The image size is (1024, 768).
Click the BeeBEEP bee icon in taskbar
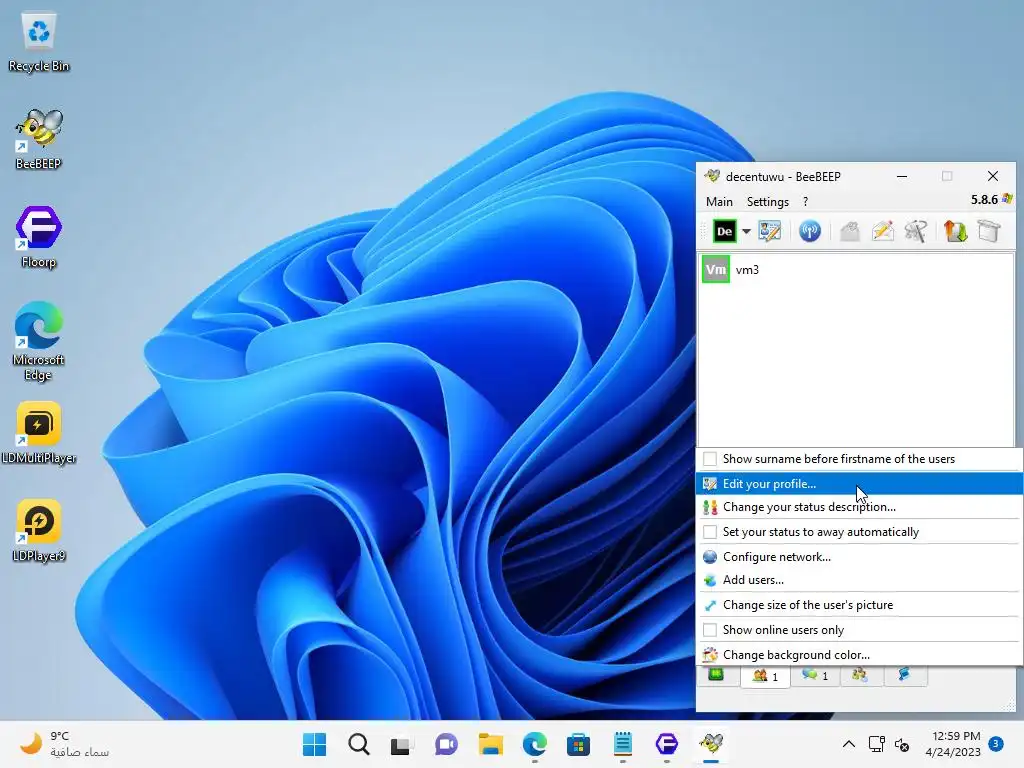tap(711, 744)
